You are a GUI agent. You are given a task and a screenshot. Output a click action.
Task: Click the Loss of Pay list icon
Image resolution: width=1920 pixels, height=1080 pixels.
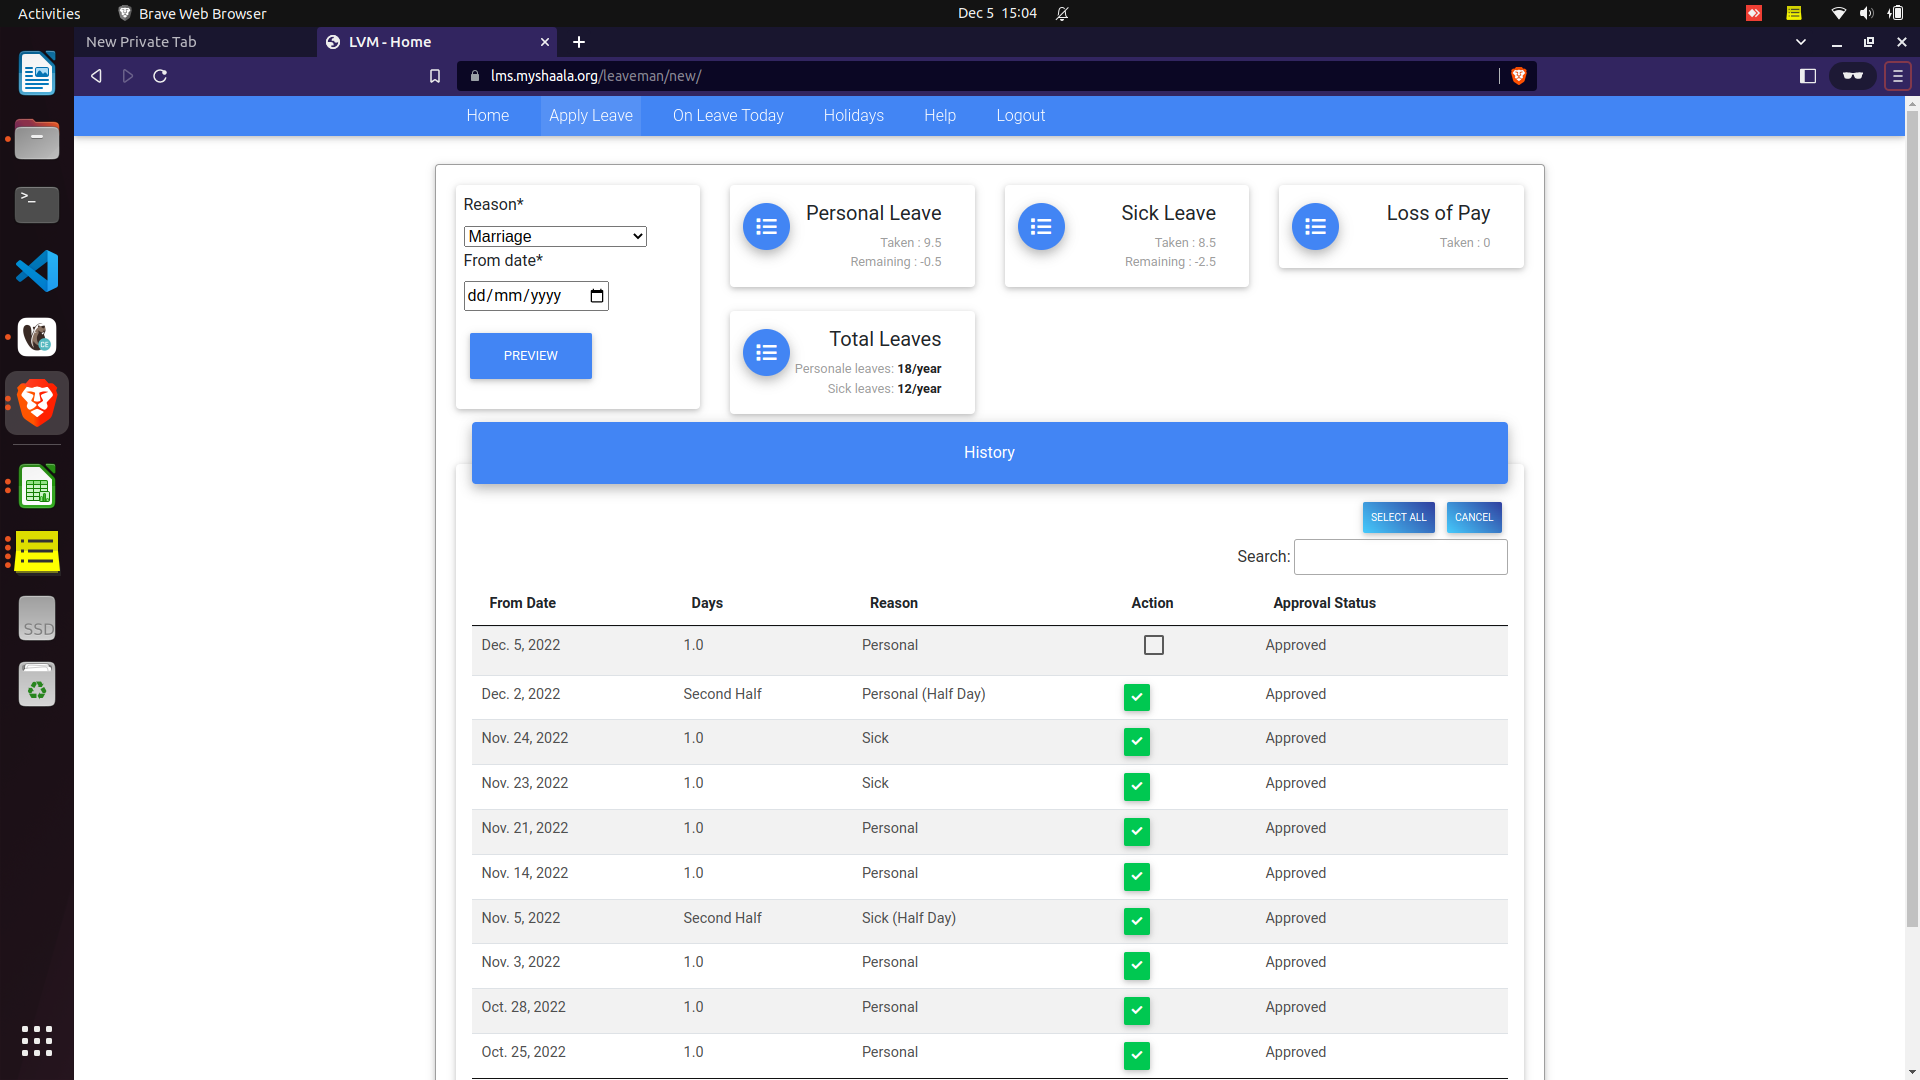click(1315, 227)
